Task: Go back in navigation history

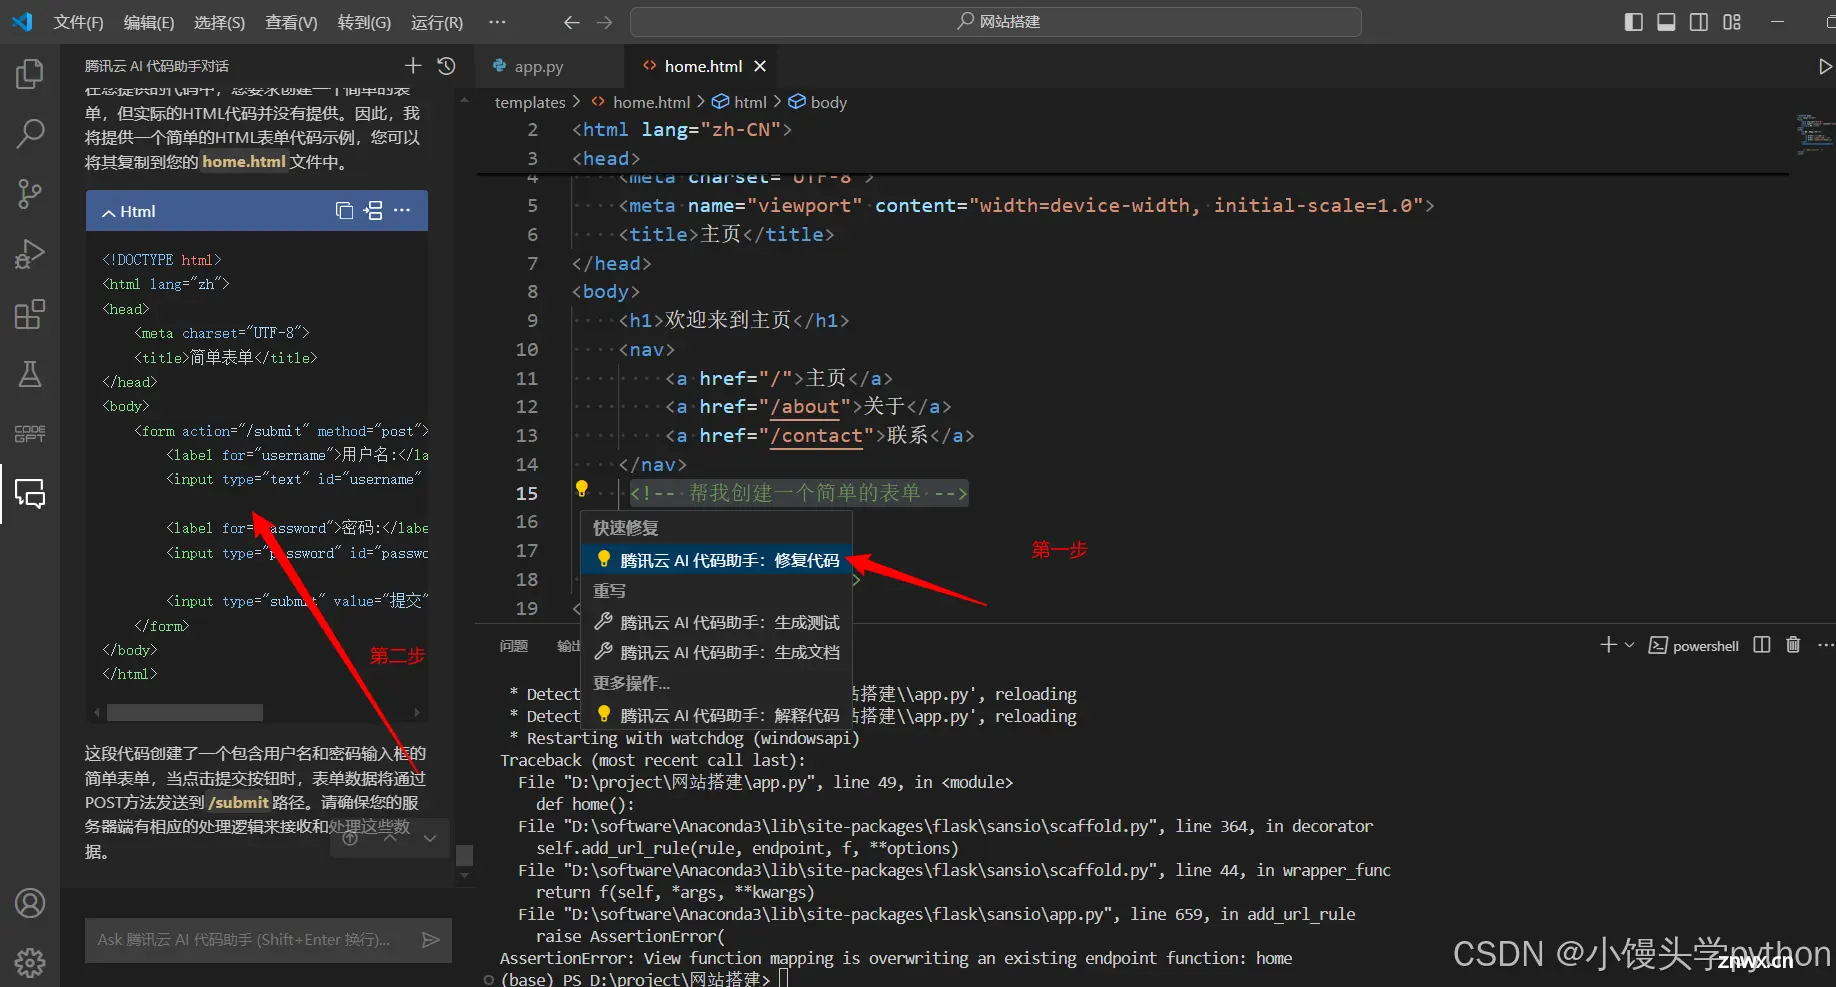Action: click(571, 22)
